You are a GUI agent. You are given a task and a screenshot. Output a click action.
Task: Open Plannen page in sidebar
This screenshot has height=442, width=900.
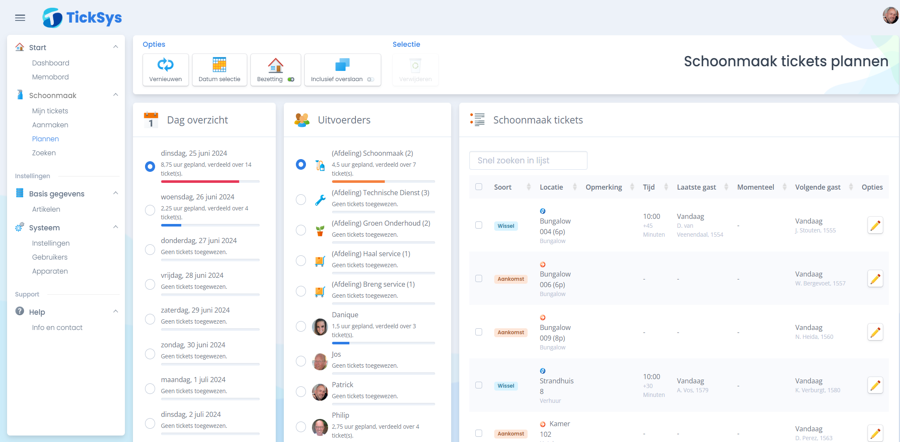45,139
